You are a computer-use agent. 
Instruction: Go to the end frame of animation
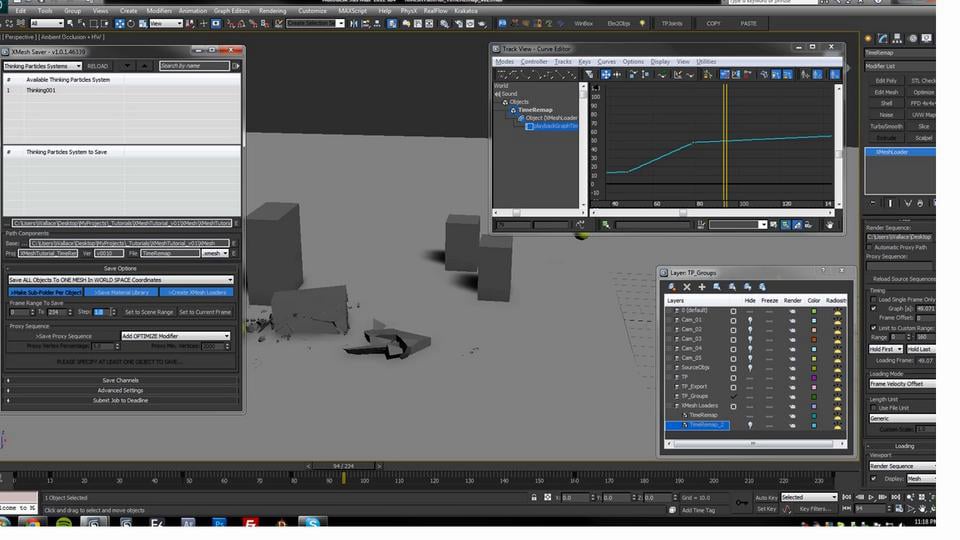pyautogui.click(x=896, y=497)
